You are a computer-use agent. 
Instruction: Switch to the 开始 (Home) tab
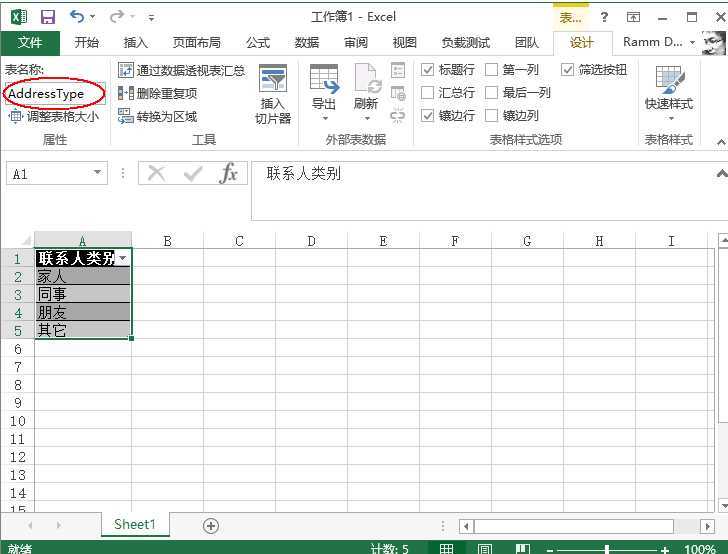tap(87, 43)
